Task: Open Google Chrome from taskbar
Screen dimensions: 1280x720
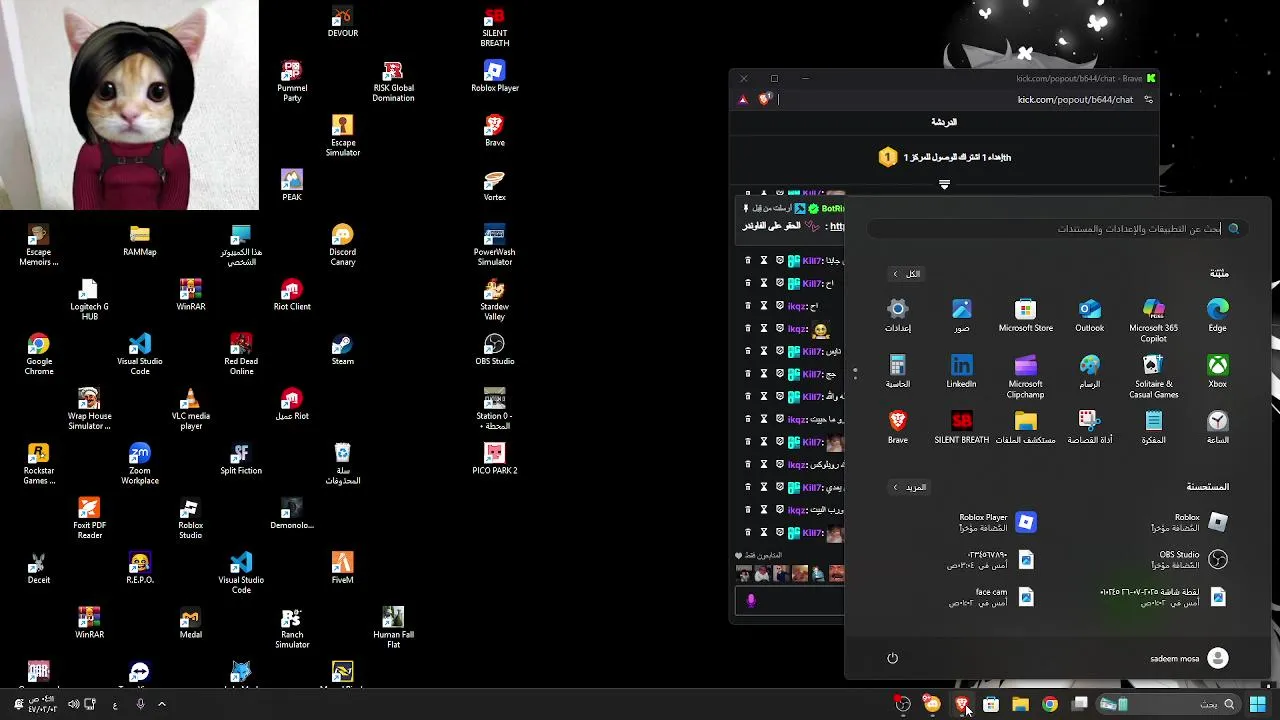Action: 1050,704
